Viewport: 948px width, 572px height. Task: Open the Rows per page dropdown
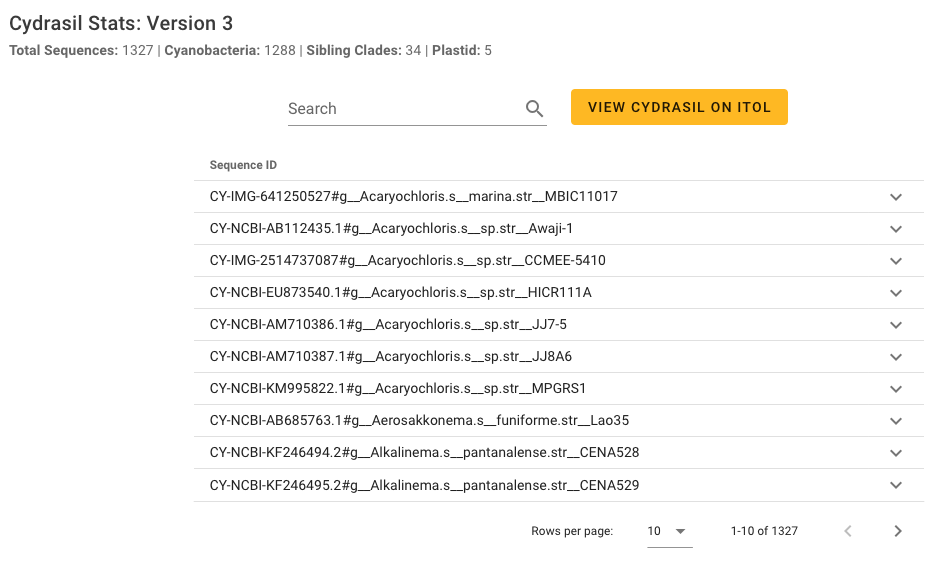(669, 531)
